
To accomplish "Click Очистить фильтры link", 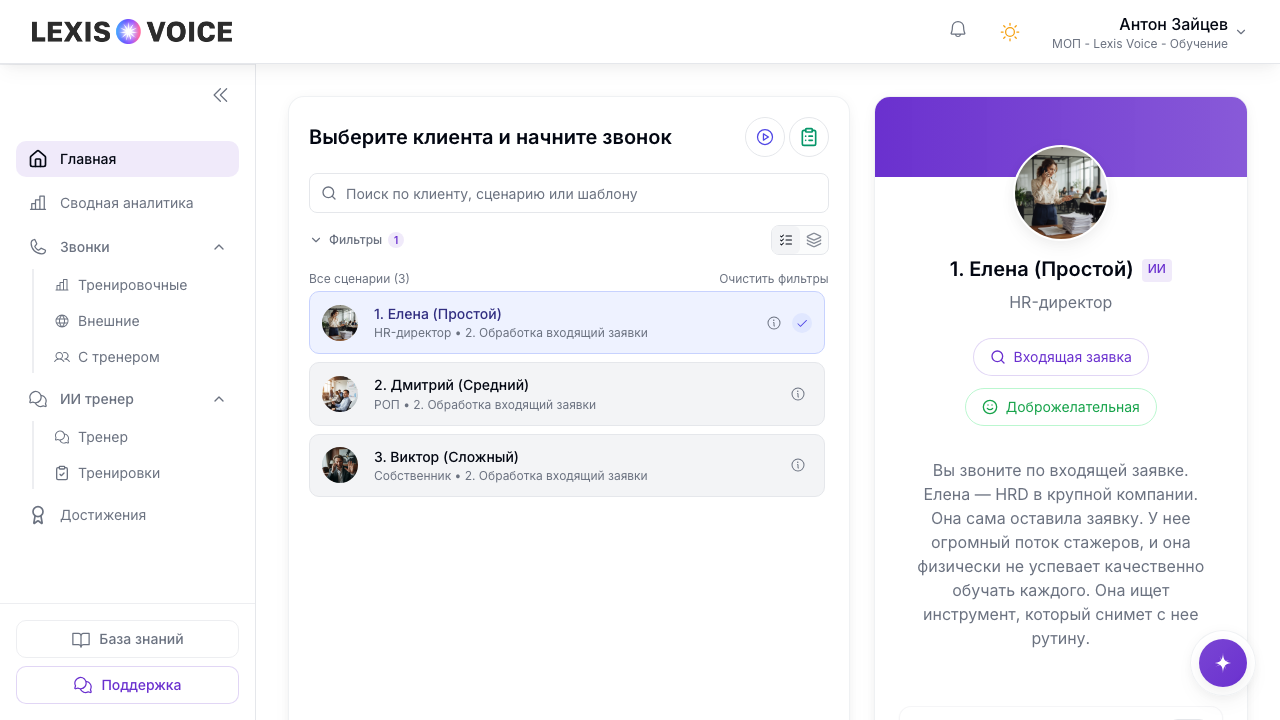I will pyautogui.click(x=774, y=279).
